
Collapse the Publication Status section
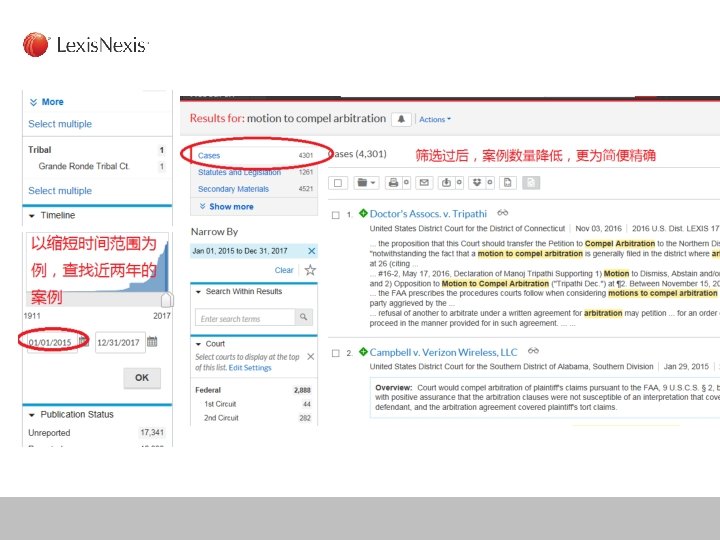pos(32,415)
